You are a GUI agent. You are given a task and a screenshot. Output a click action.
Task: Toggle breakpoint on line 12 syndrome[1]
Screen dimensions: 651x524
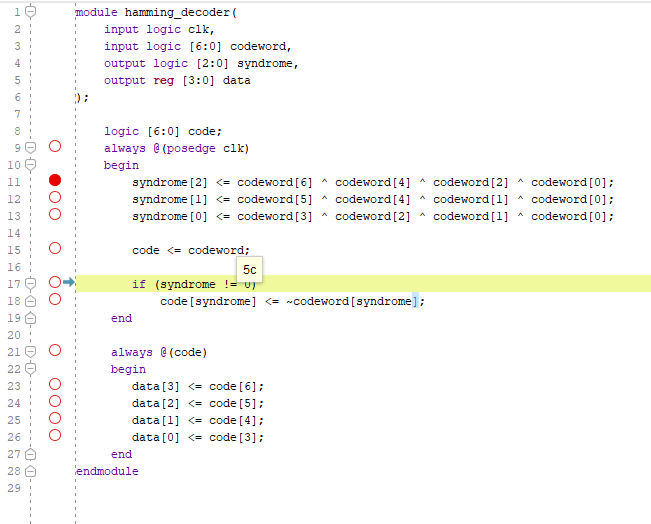55,197
